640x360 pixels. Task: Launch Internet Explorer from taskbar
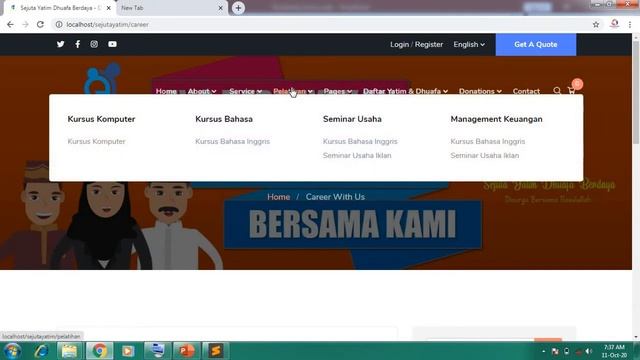point(41,351)
